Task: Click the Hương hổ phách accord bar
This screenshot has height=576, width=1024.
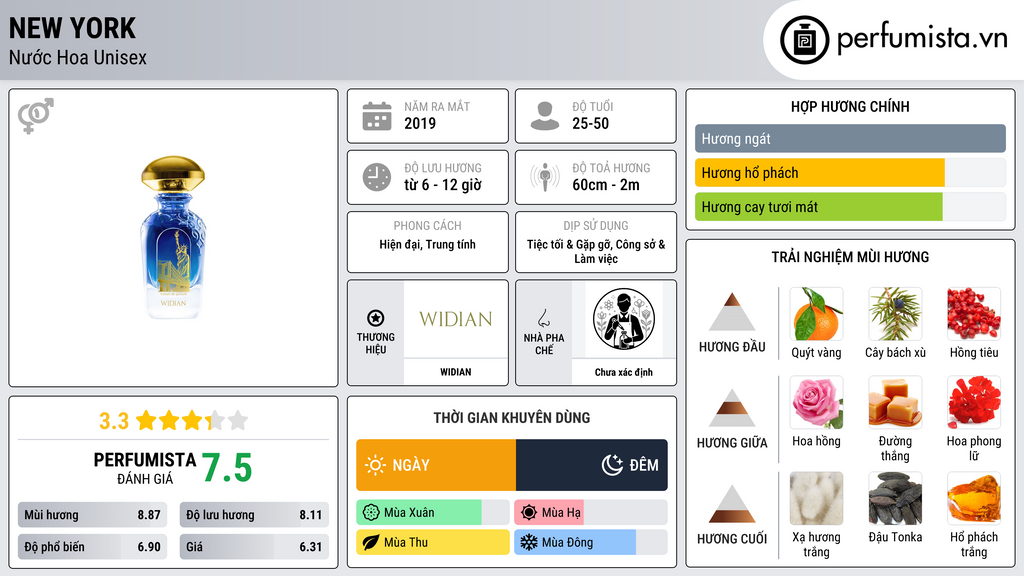Action: (x=850, y=172)
